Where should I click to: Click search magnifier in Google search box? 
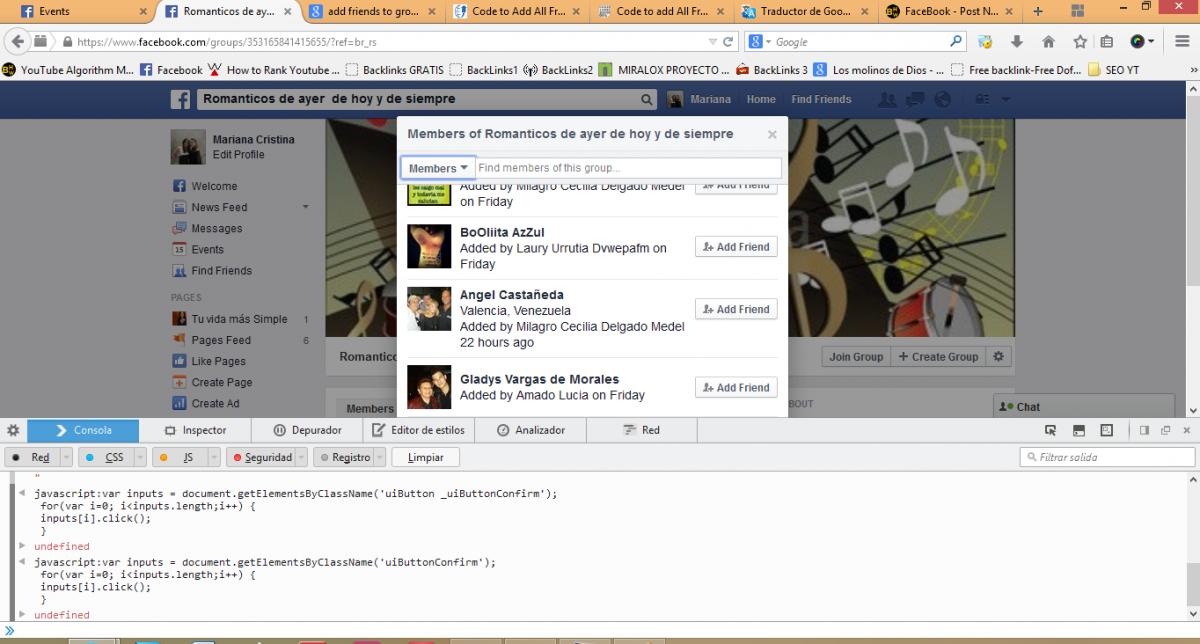(958, 42)
